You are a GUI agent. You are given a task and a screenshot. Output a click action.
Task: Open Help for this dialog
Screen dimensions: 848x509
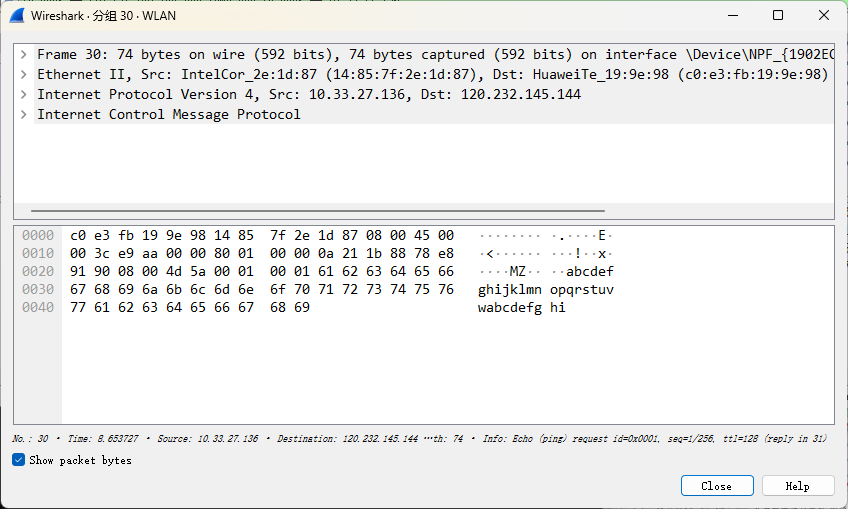[x=797, y=486]
